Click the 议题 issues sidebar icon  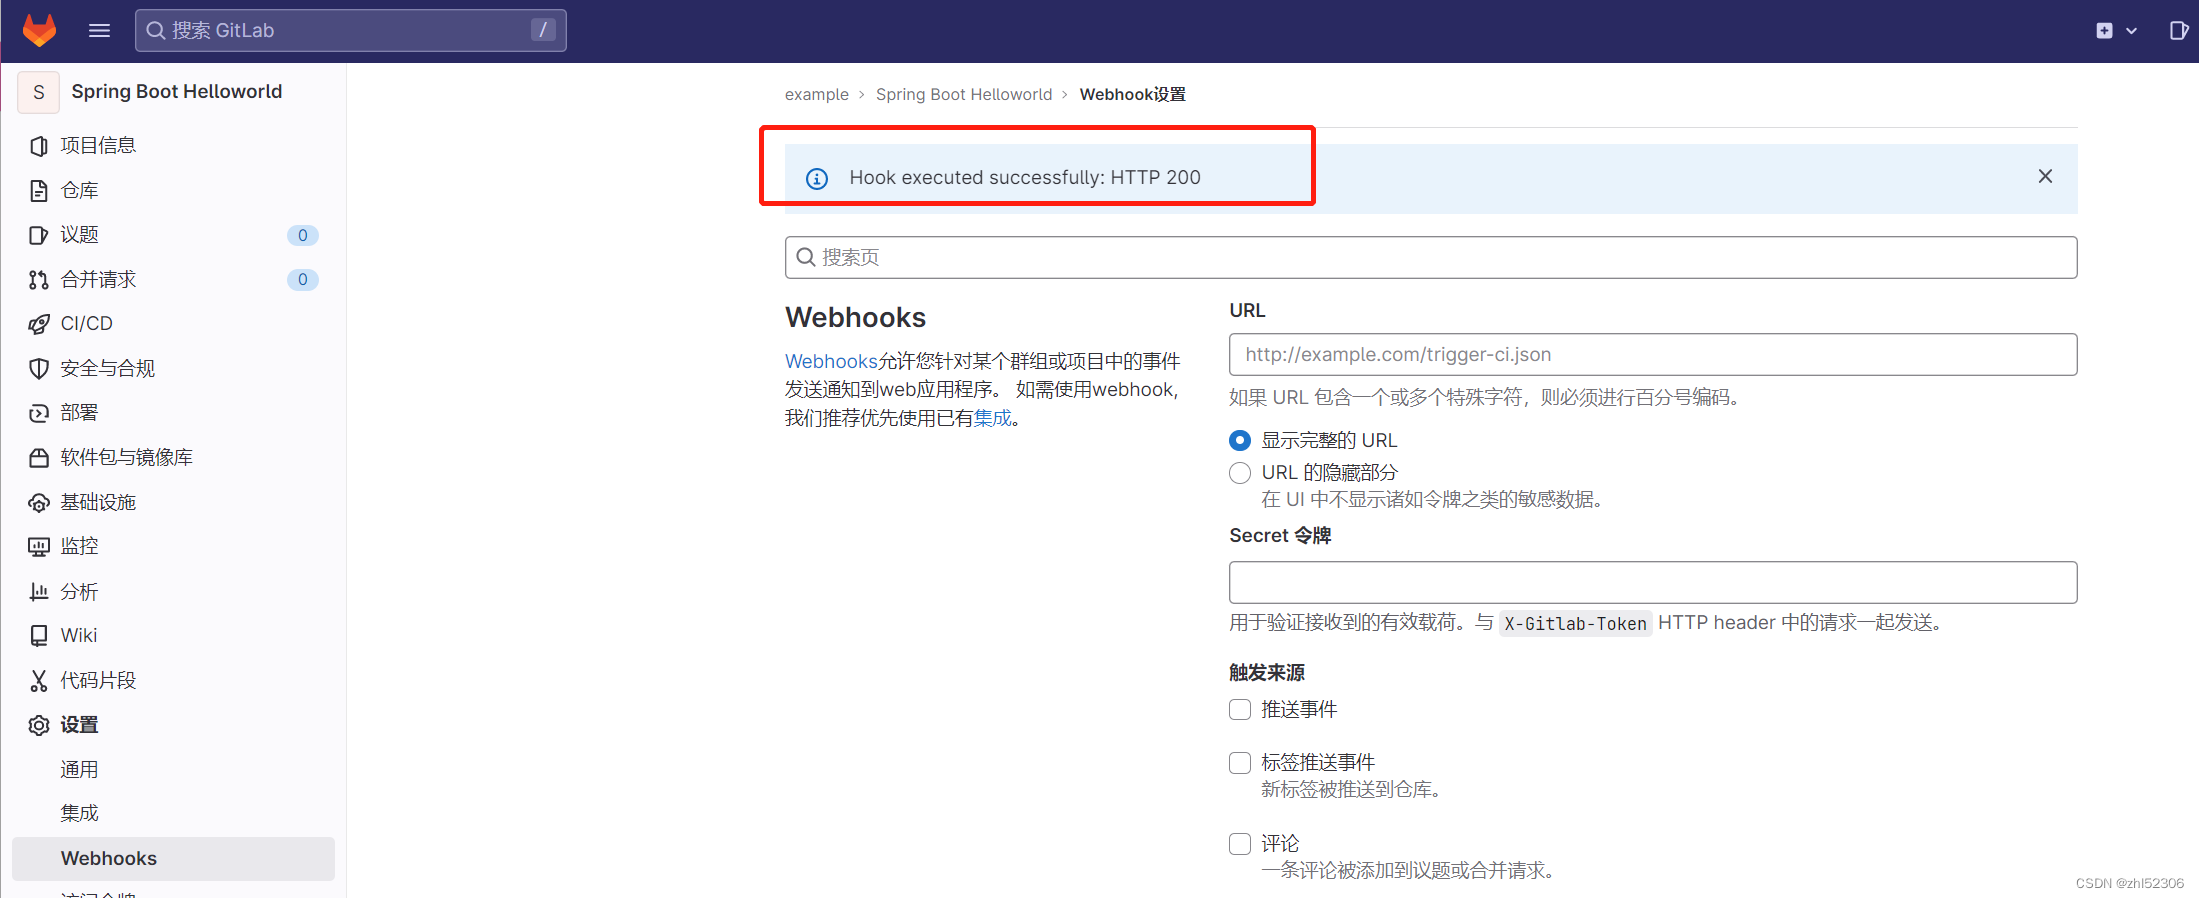point(39,235)
